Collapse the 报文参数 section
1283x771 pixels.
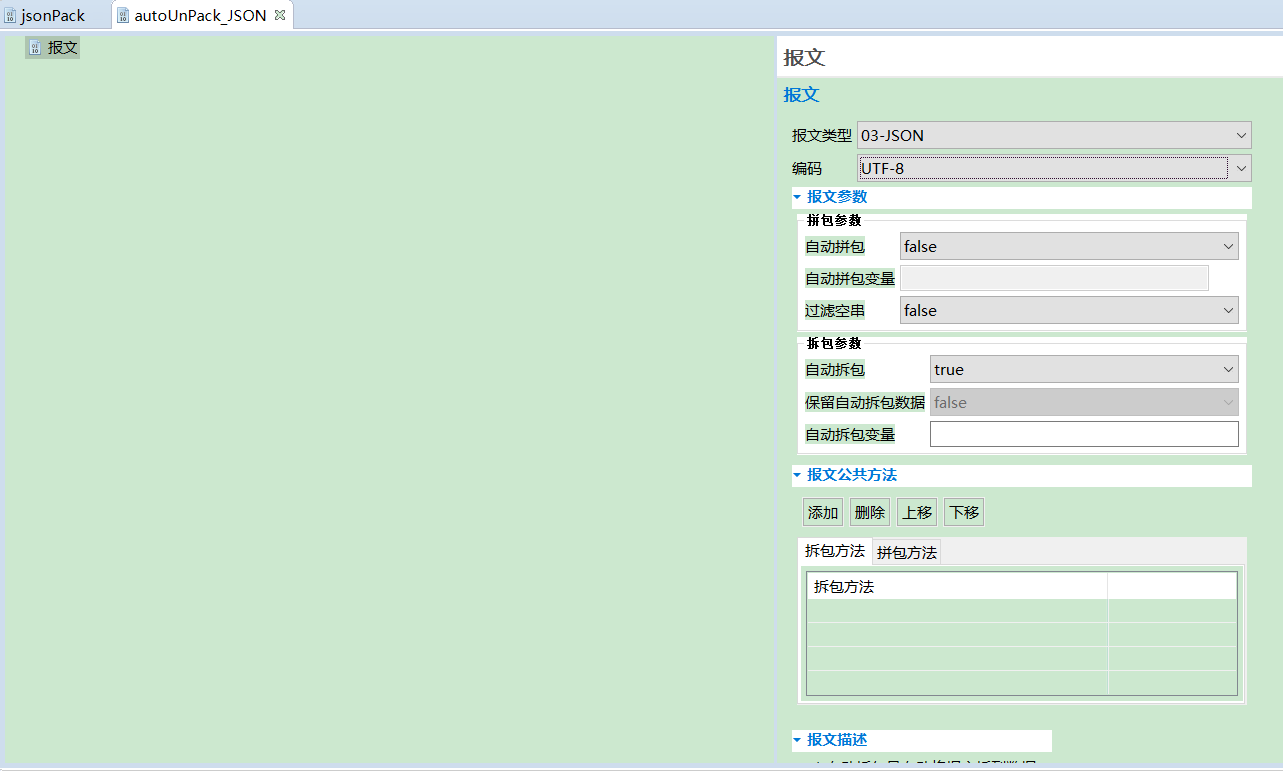coord(798,197)
